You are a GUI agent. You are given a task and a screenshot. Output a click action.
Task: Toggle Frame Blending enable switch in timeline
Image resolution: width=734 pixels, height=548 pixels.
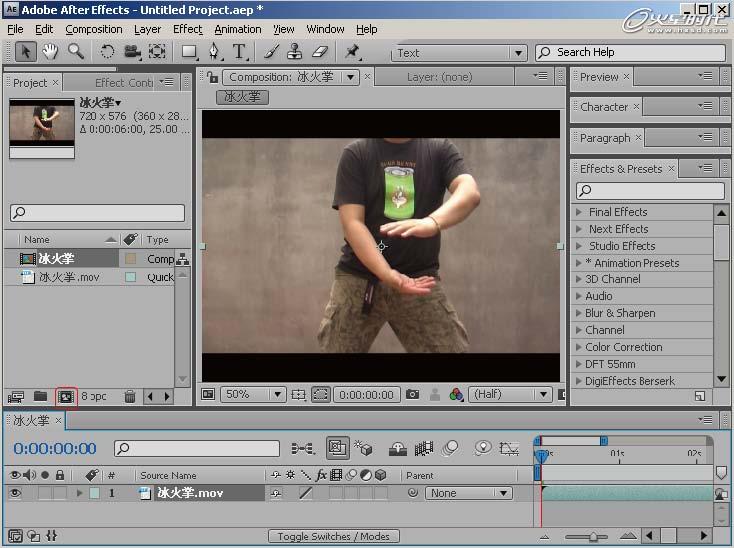pos(424,449)
